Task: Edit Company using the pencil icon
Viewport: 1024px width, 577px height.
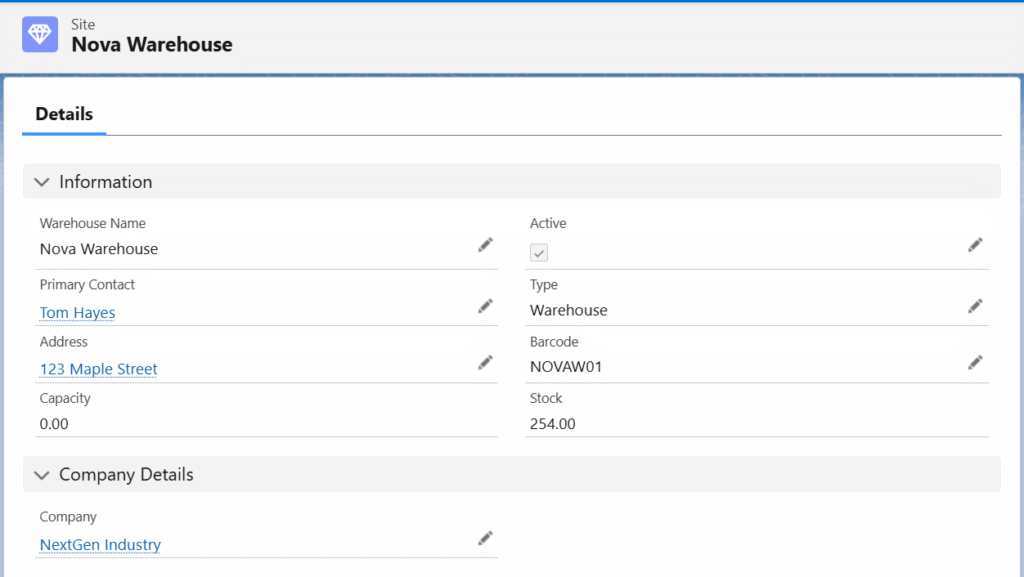Action: pyautogui.click(x=485, y=539)
